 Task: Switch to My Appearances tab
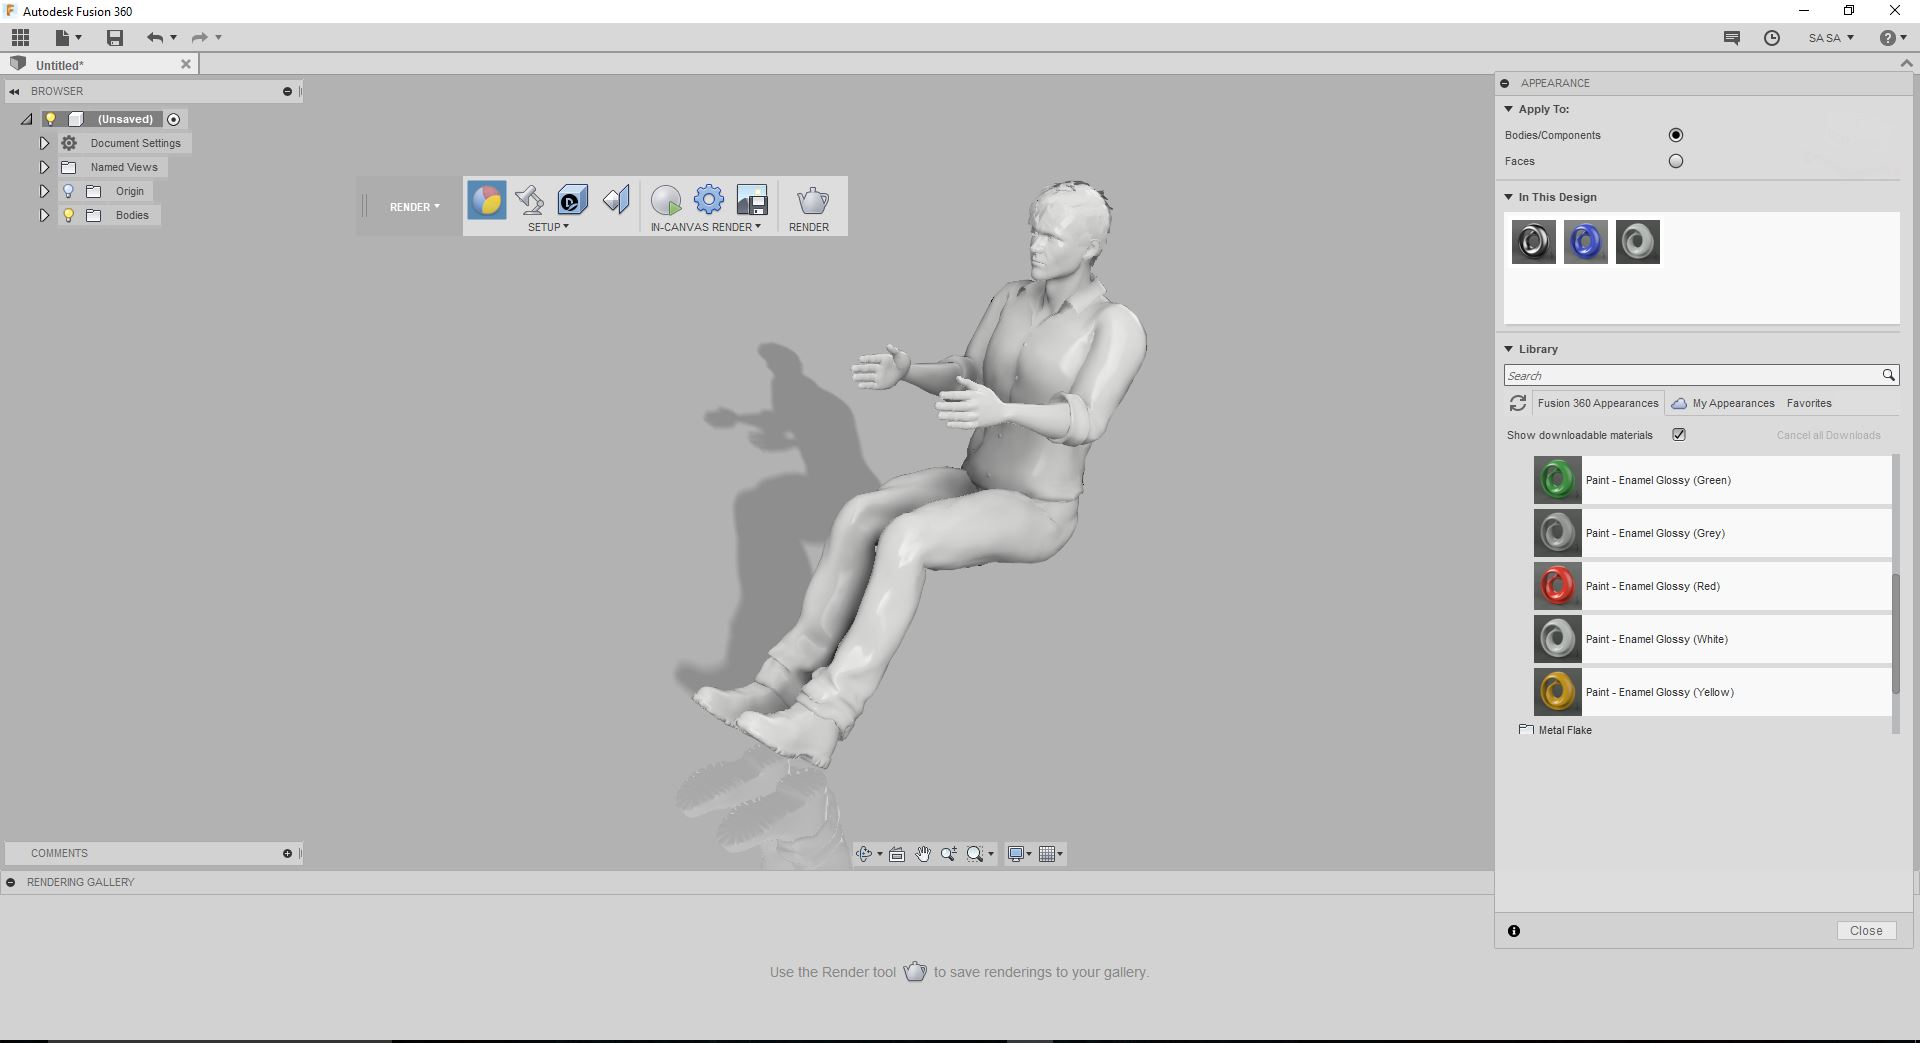point(1723,403)
